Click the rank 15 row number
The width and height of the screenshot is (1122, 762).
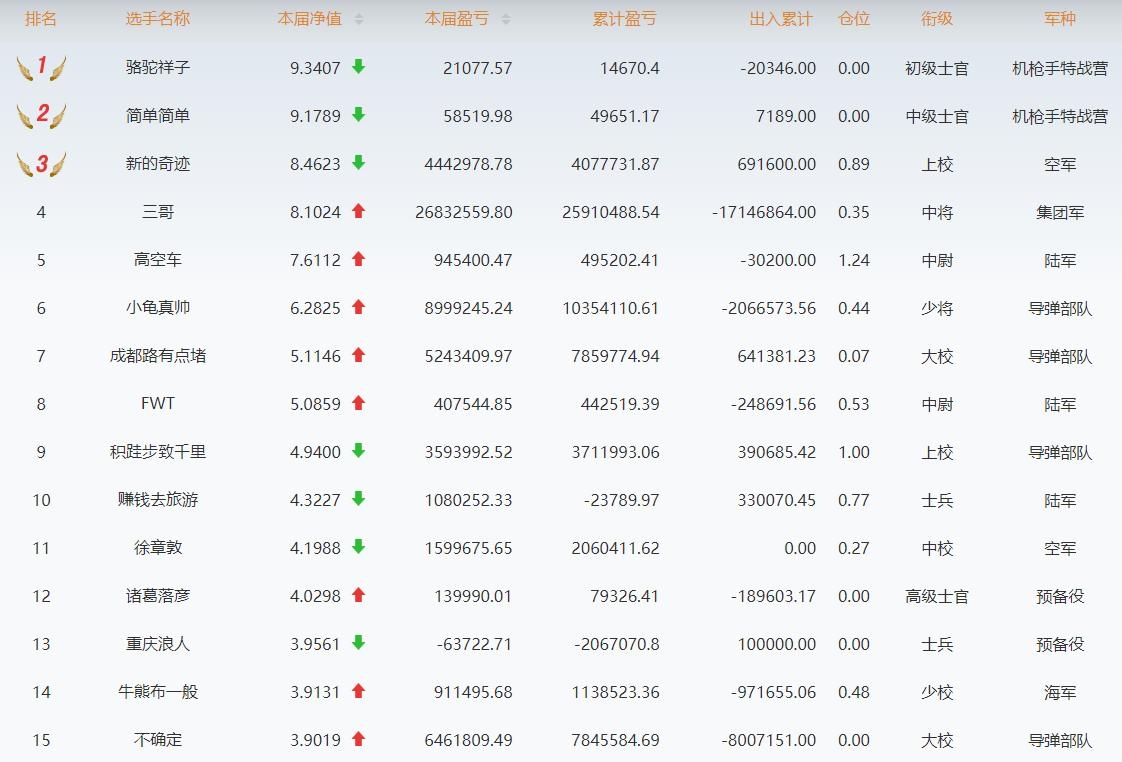click(x=41, y=740)
